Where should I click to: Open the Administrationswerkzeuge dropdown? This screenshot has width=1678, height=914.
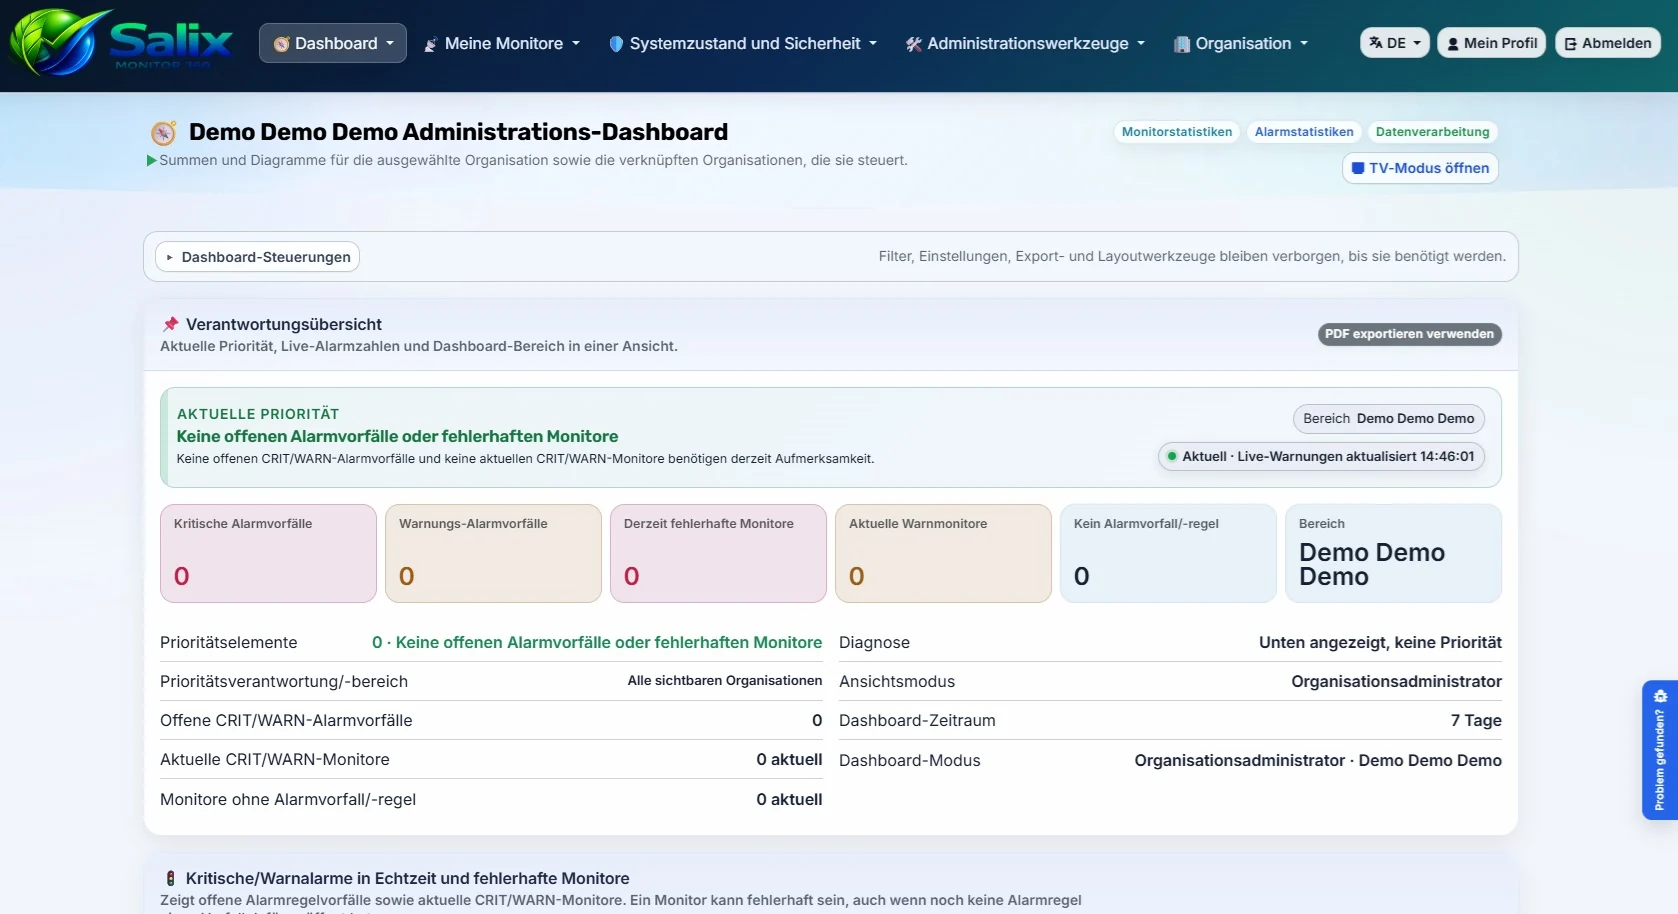pyautogui.click(x=1025, y=43)
